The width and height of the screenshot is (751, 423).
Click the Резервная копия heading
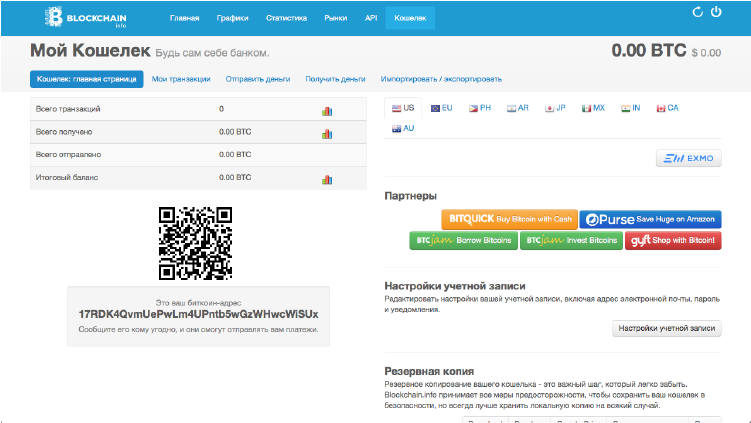429,371
